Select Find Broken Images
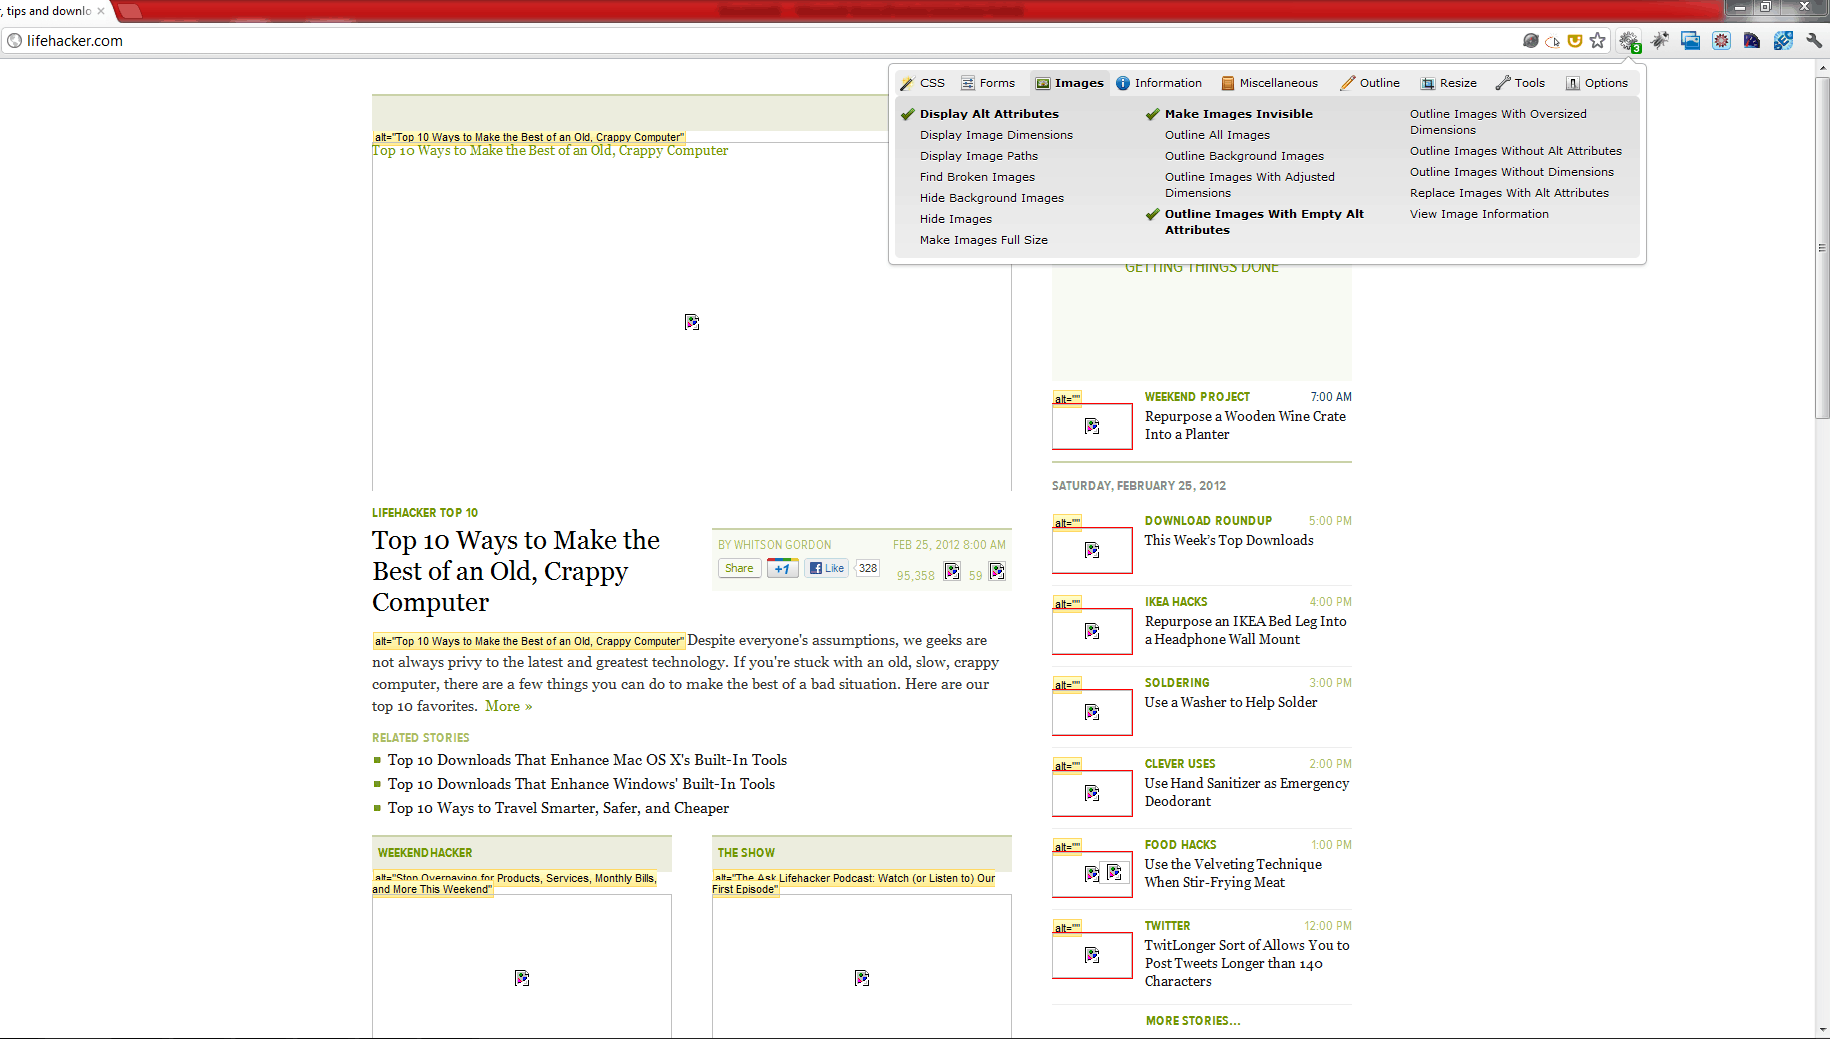Viewport: 1830px width, 1039px height. pos(977,177)
